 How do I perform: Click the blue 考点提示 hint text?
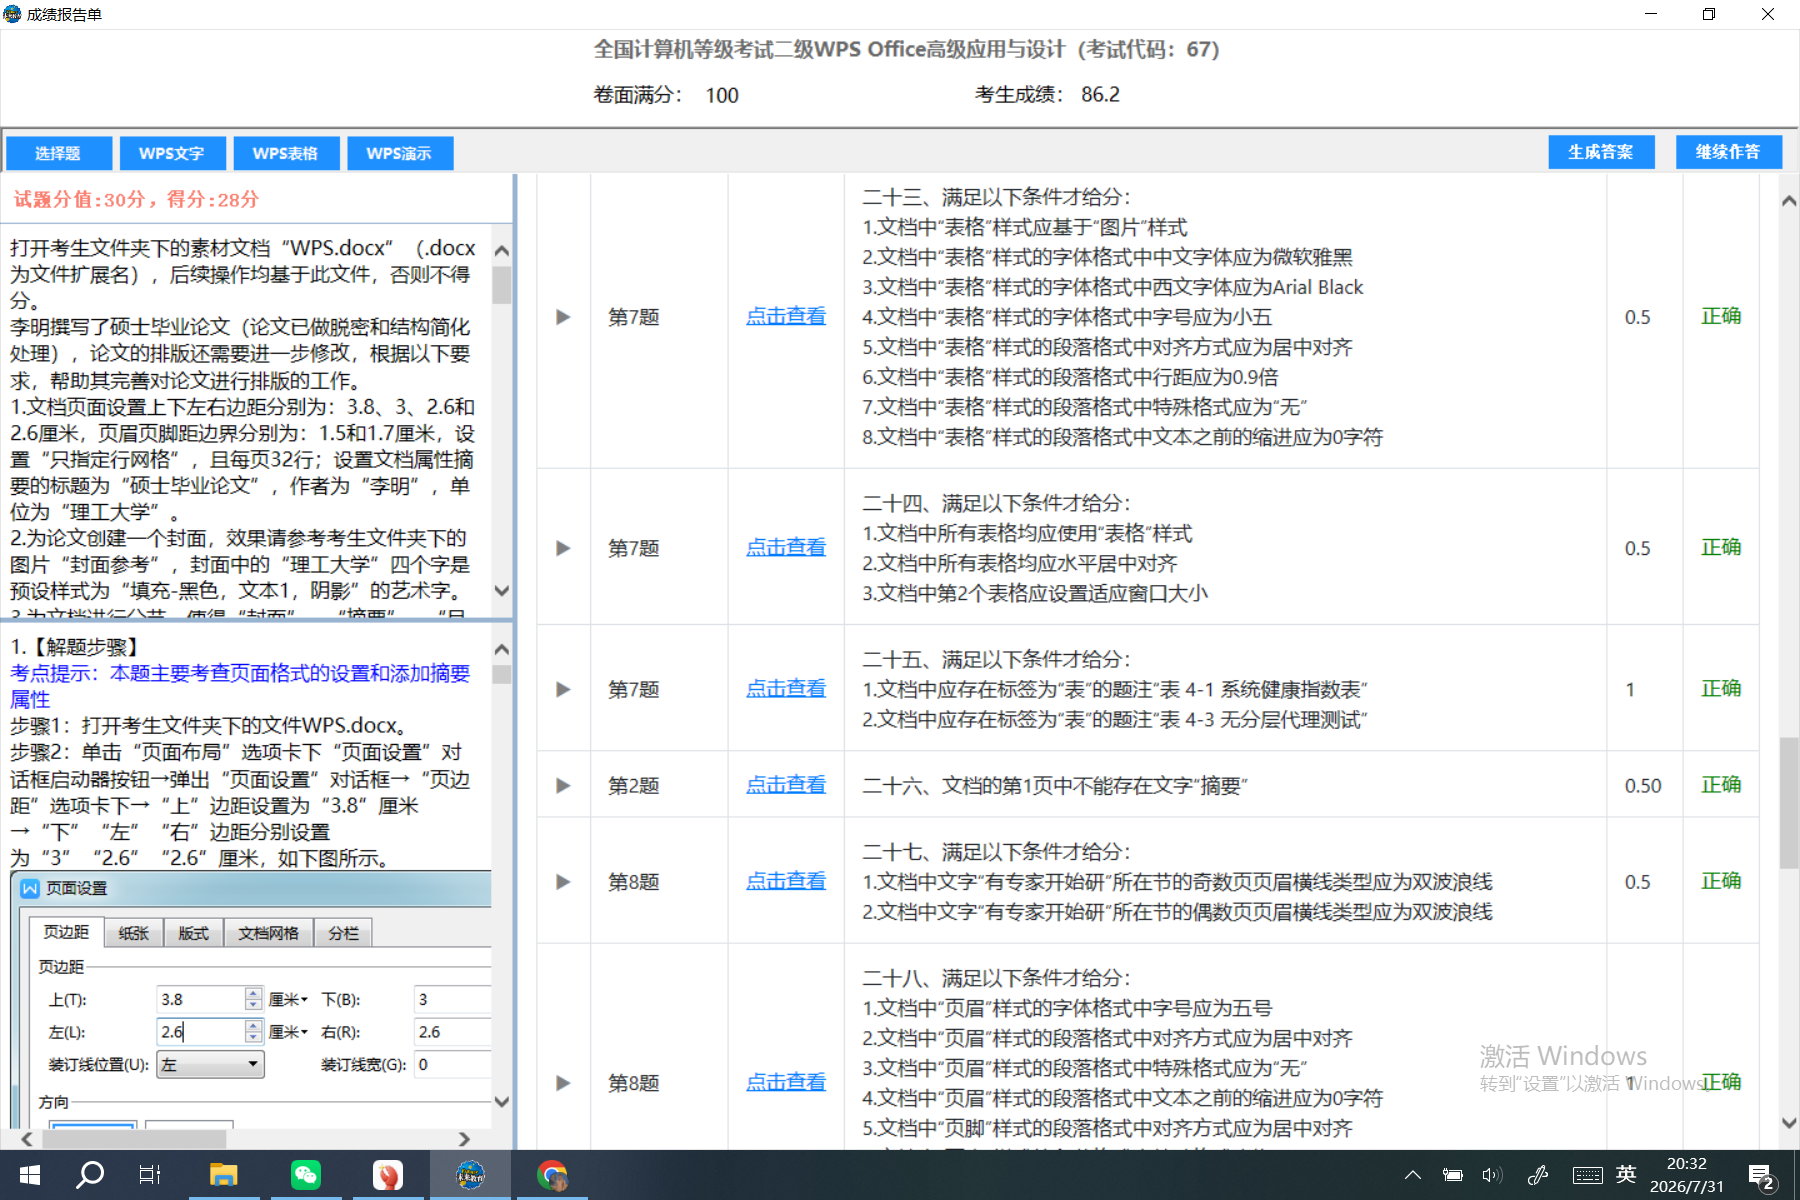(240, 687)
